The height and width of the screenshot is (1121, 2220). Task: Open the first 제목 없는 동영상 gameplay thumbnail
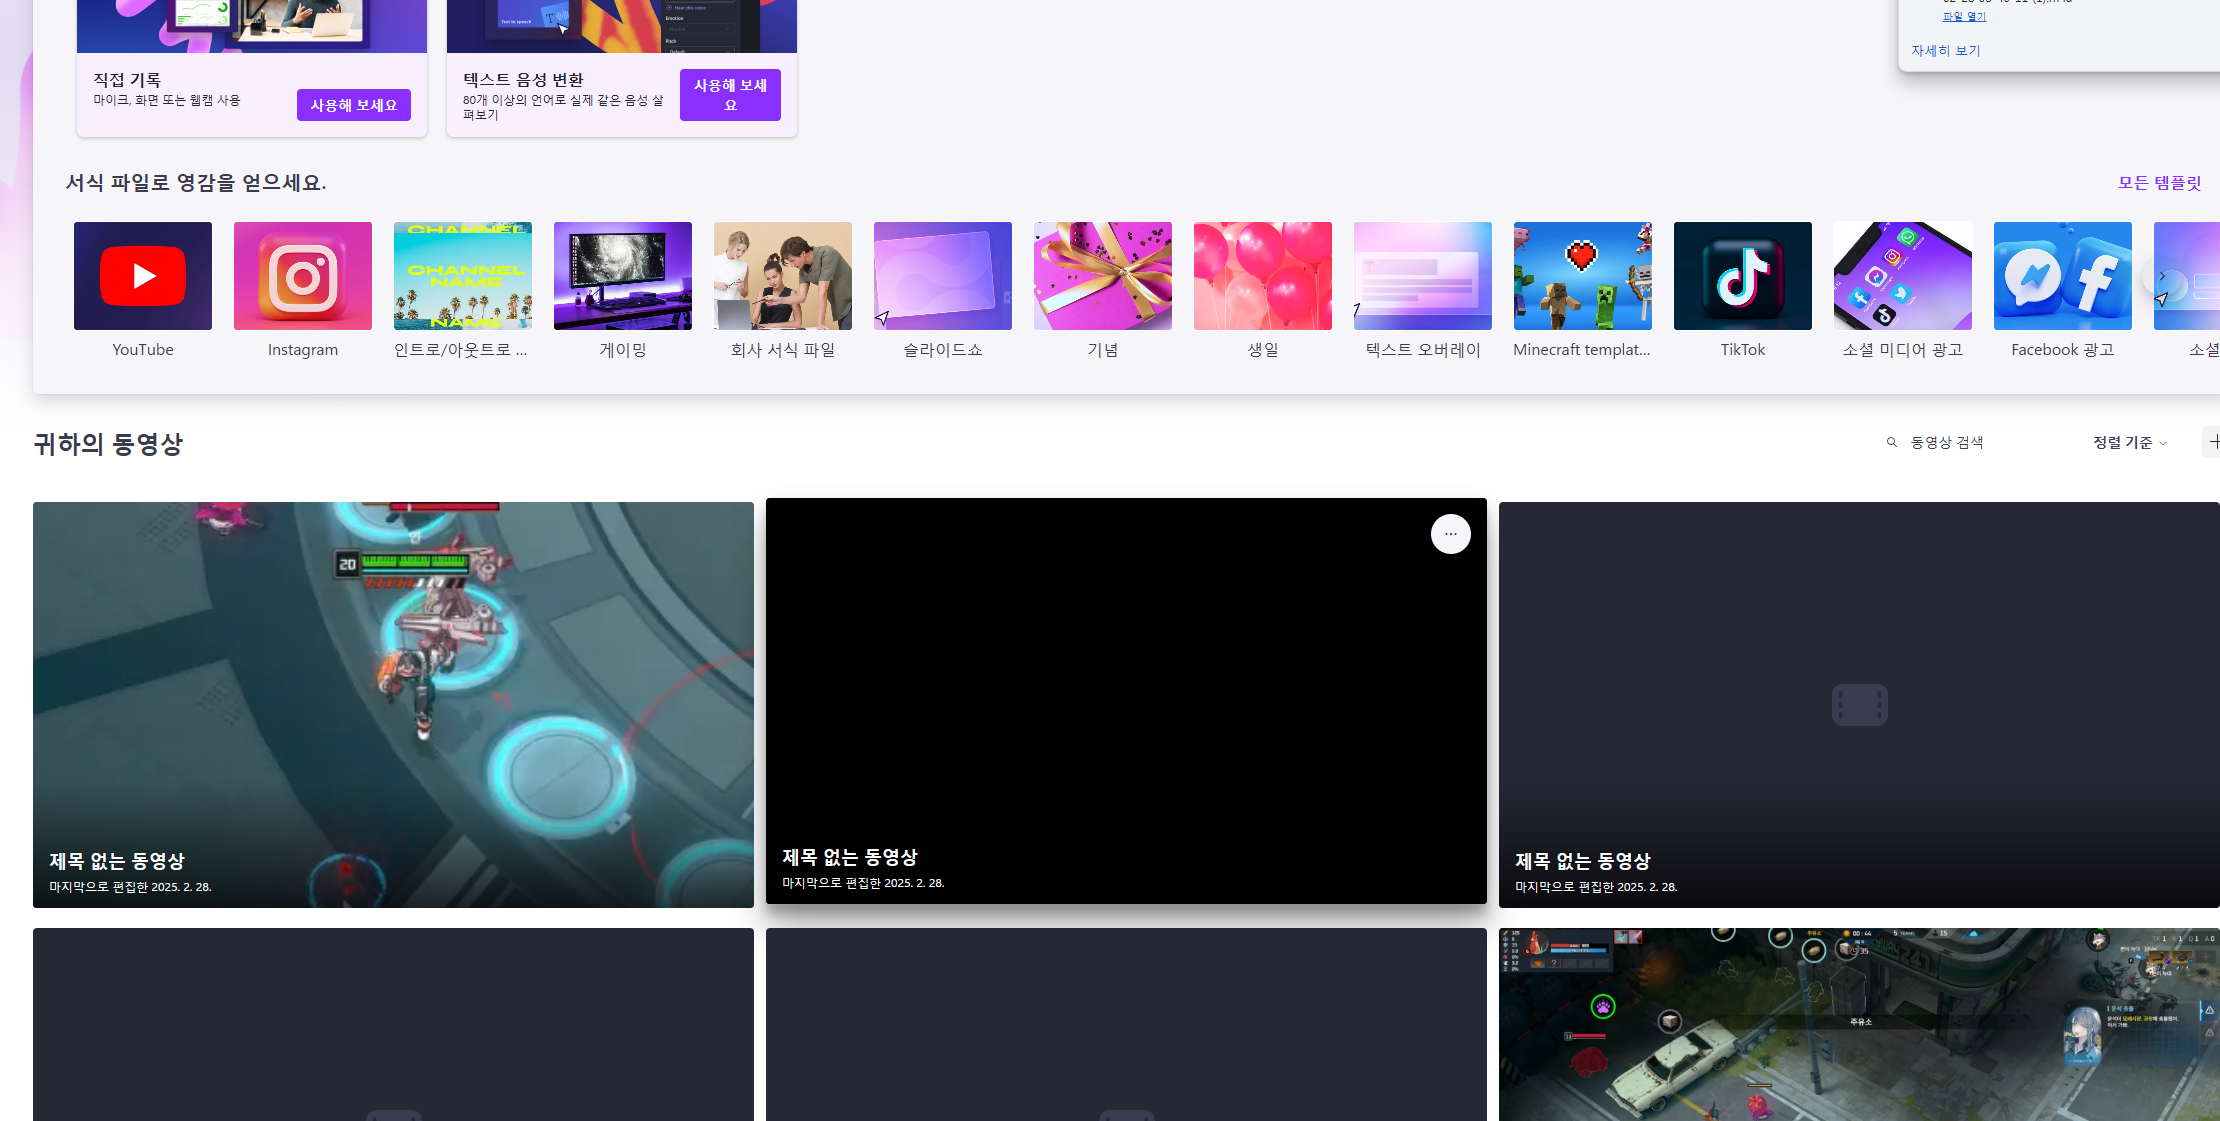click(x=393, y=704)
